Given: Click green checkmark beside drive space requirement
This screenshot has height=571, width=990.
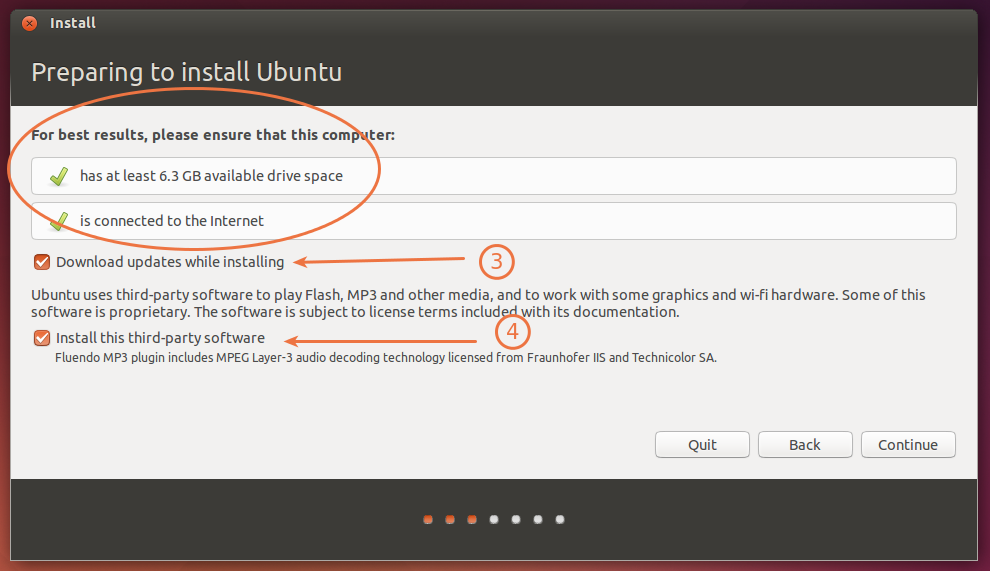Looking at the screenshot, I should tap(59, 176).
